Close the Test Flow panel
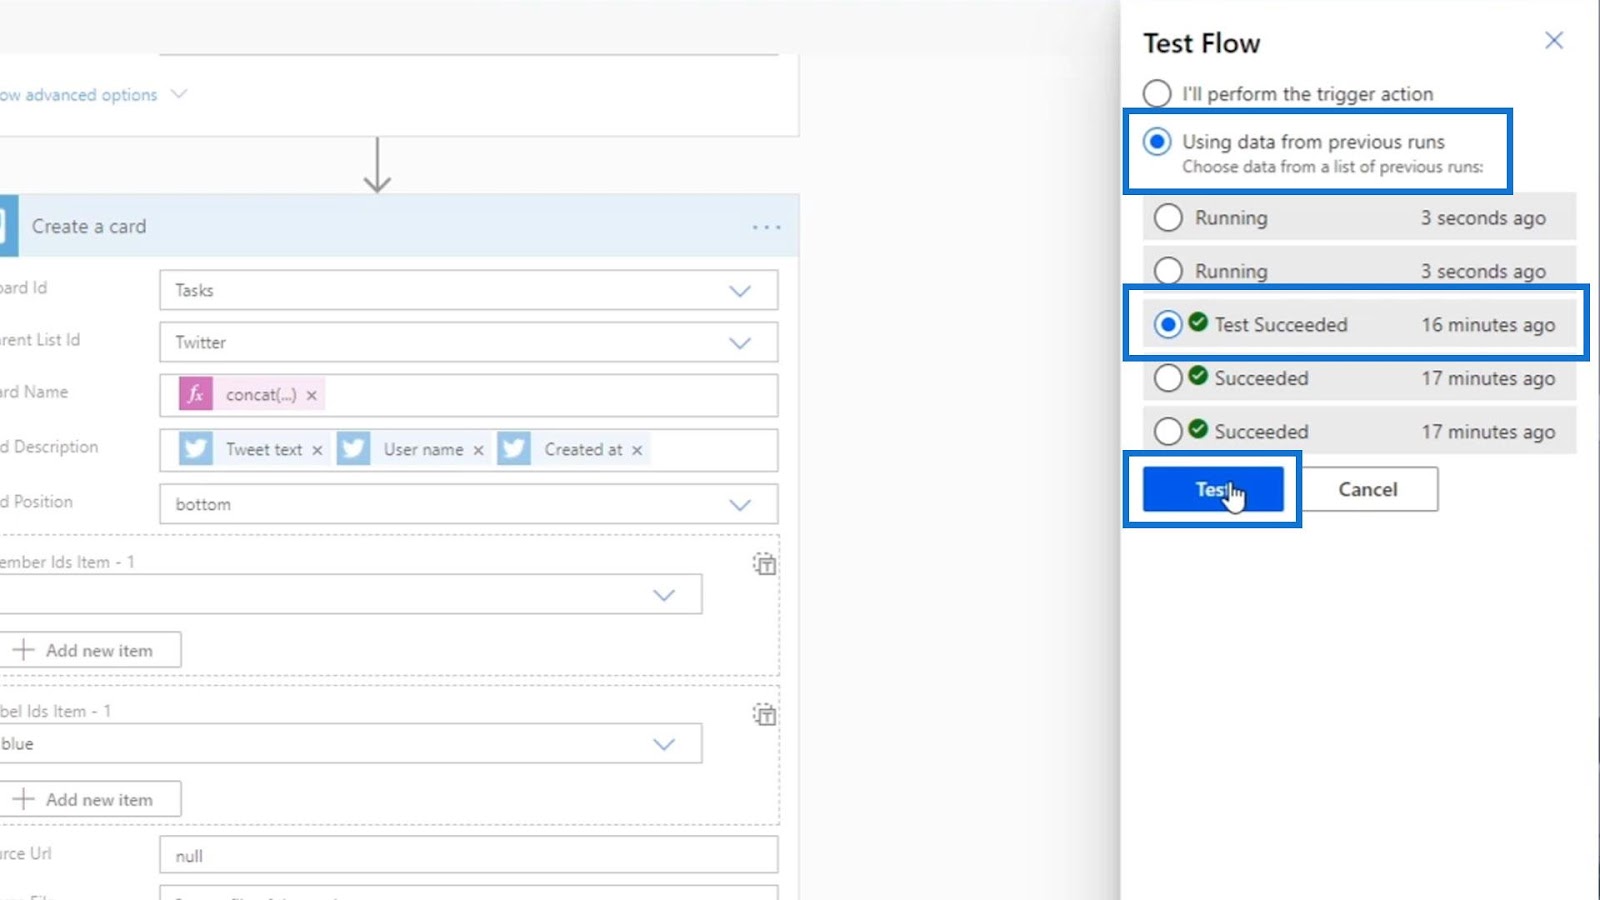The width and height of the screenshot is (1600, 900). click(1553, 40)
